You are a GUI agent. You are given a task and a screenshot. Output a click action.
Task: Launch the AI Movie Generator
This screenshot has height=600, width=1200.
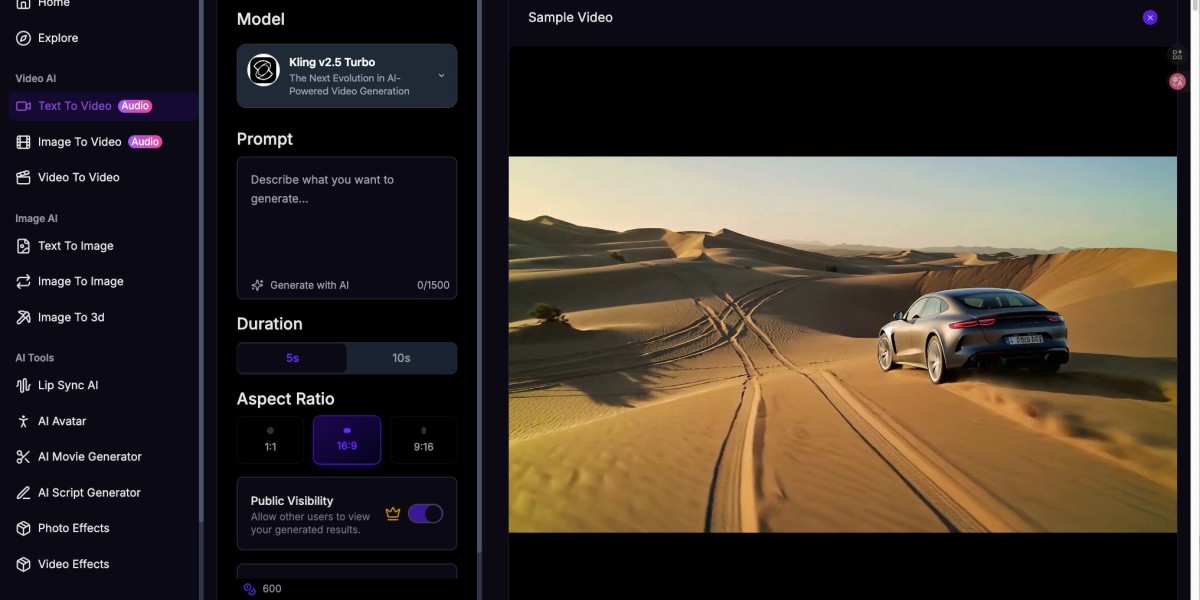[89, 456]
